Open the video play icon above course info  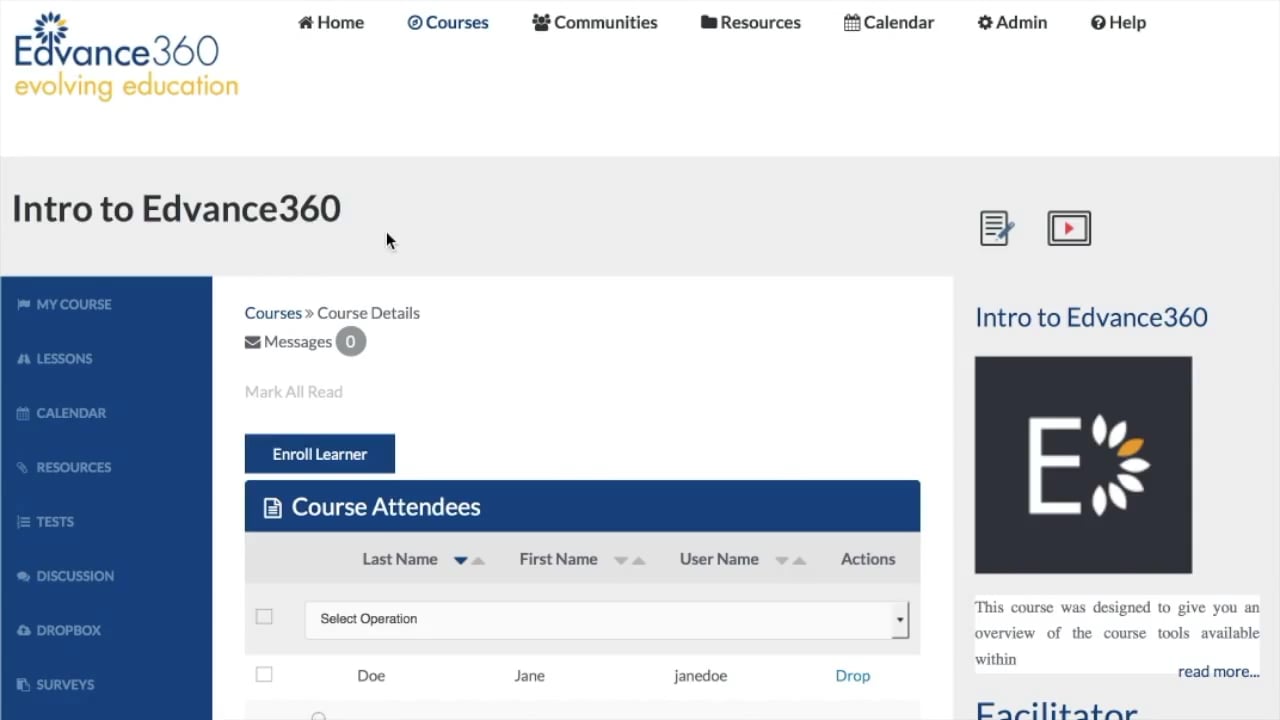pyautogui.click(x=1069, y=228)
